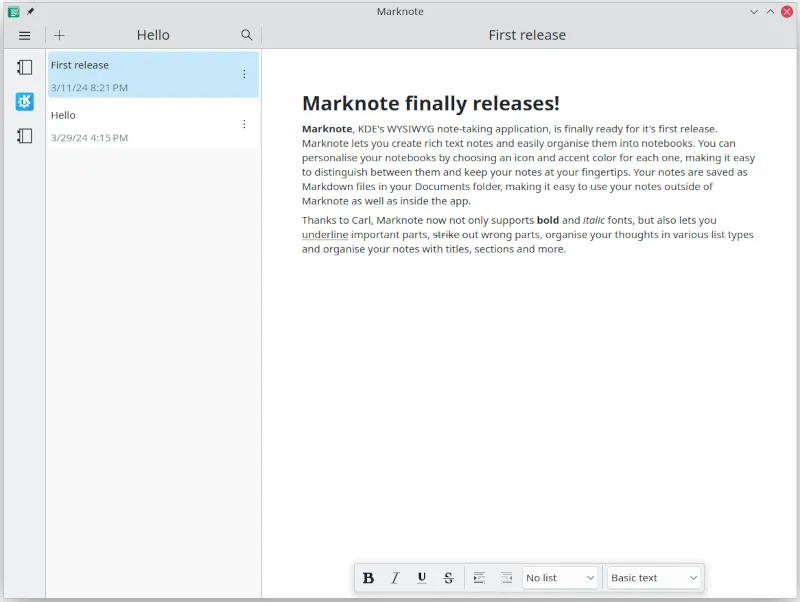The height and width of the screenshot is (602, 800).
Task: Toggle bold formatting
Action: (x=368, y=578)
